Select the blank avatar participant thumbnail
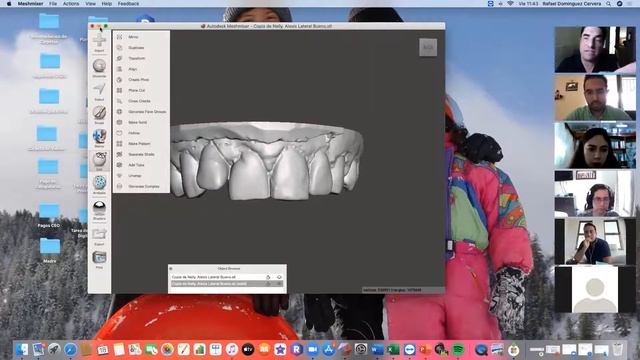 point(595,289)
